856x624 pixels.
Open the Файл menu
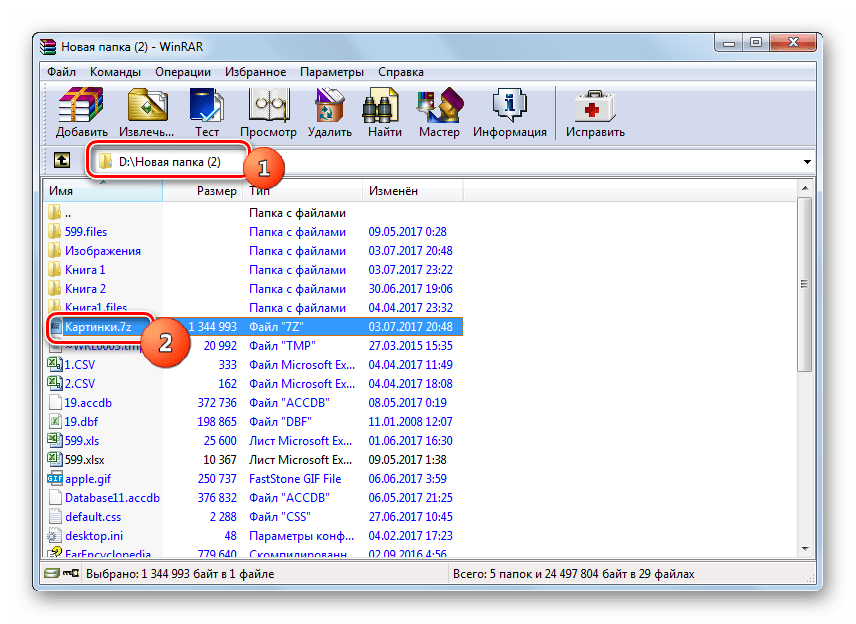pyautogui.click(x=61, y=72)
